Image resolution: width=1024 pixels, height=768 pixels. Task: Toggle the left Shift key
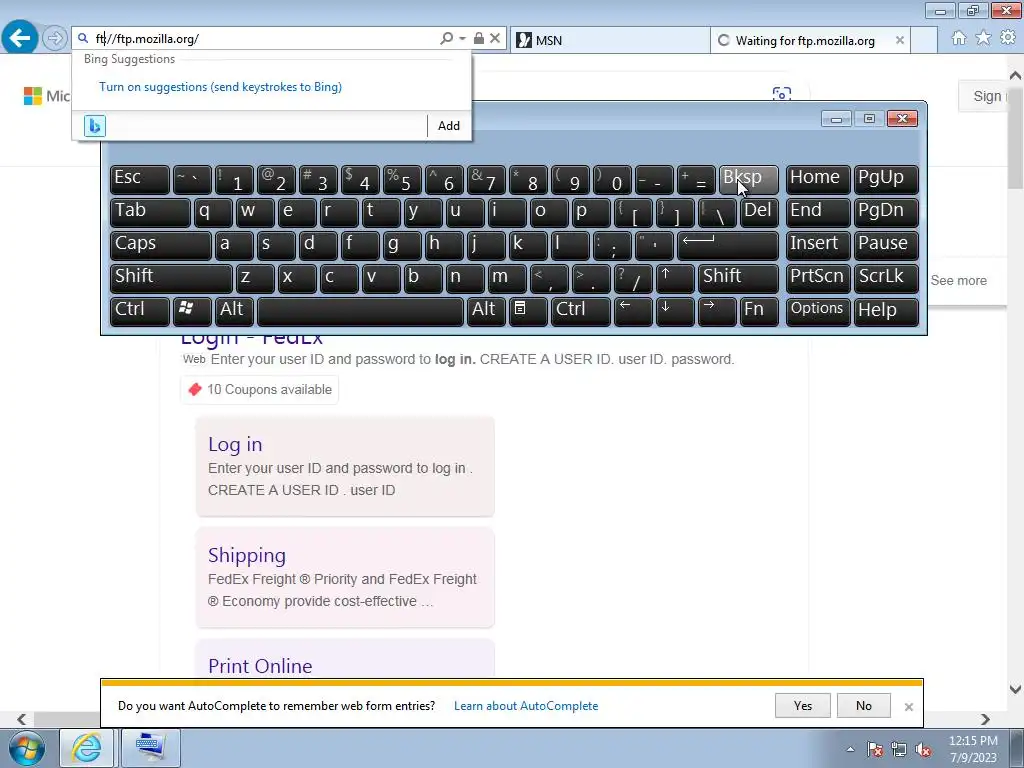(171, 278)
